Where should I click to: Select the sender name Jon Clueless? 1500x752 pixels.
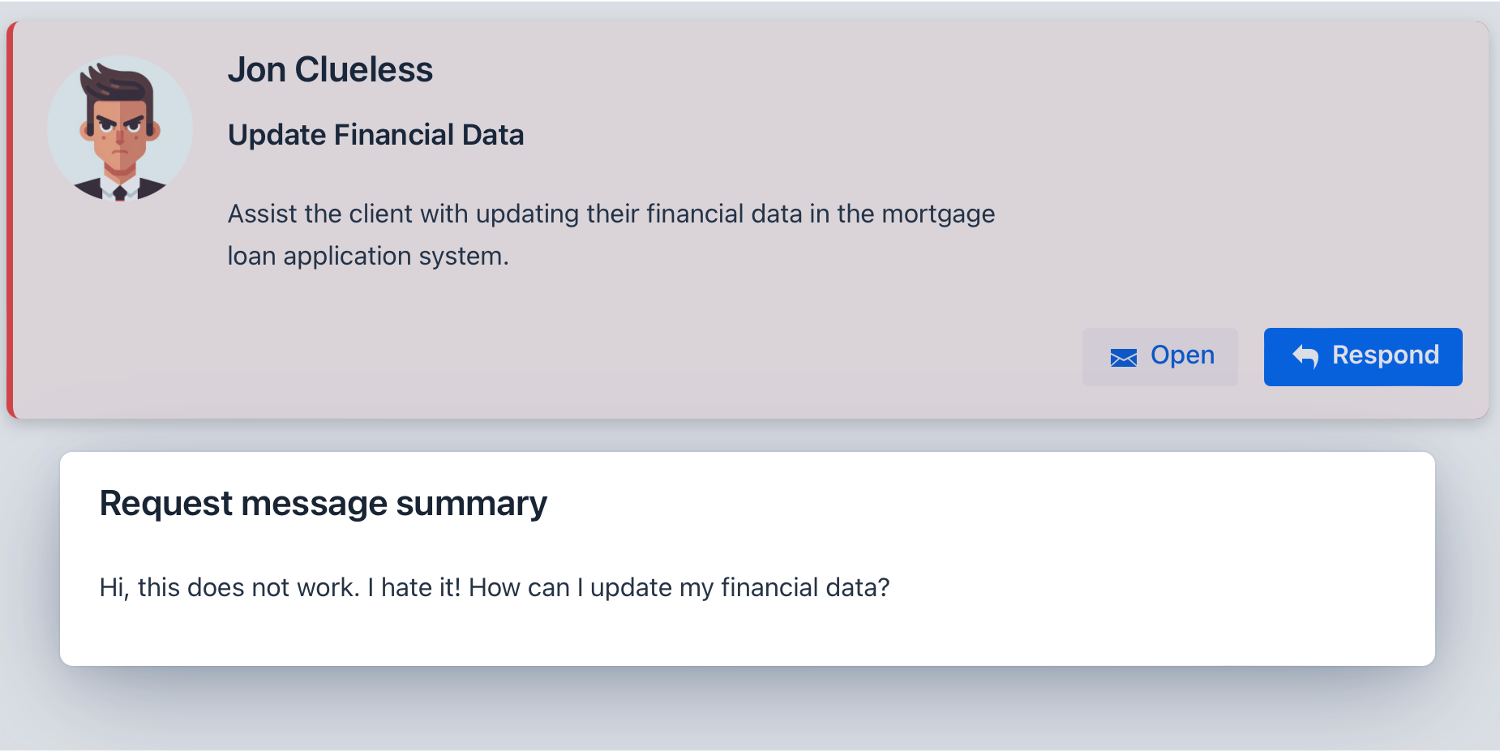(330, 70)
